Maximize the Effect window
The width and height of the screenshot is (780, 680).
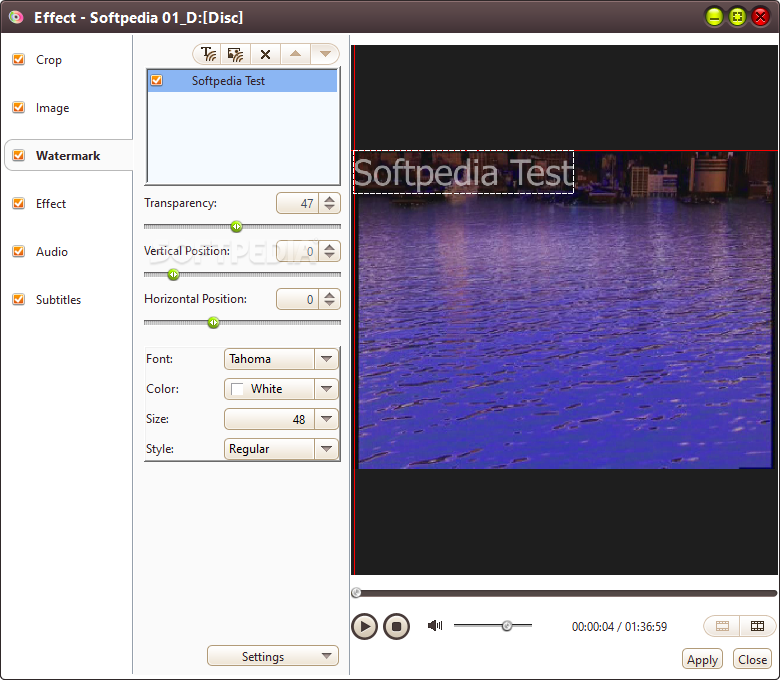(x=737, y=17)
